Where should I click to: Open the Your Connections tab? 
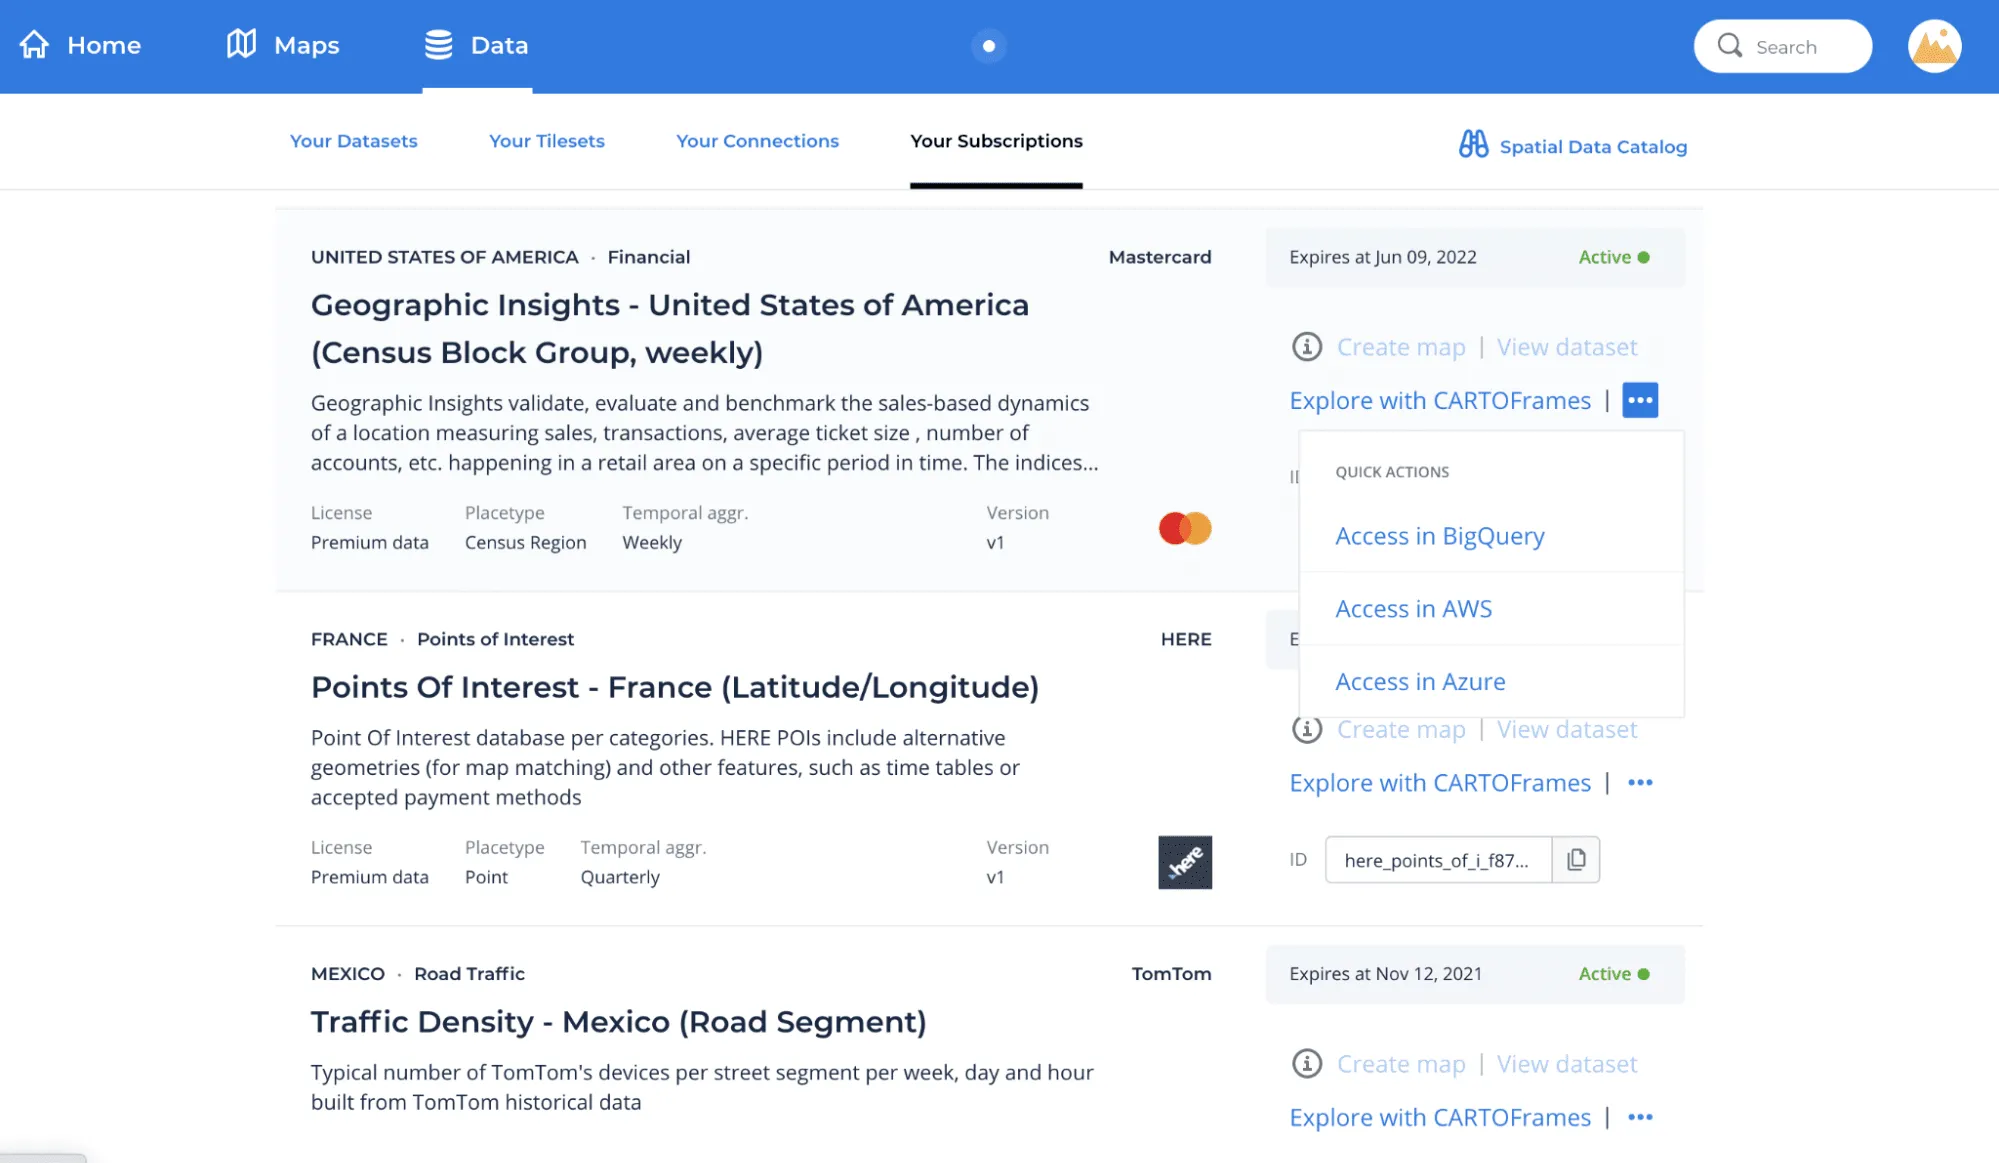coord(757,141)
